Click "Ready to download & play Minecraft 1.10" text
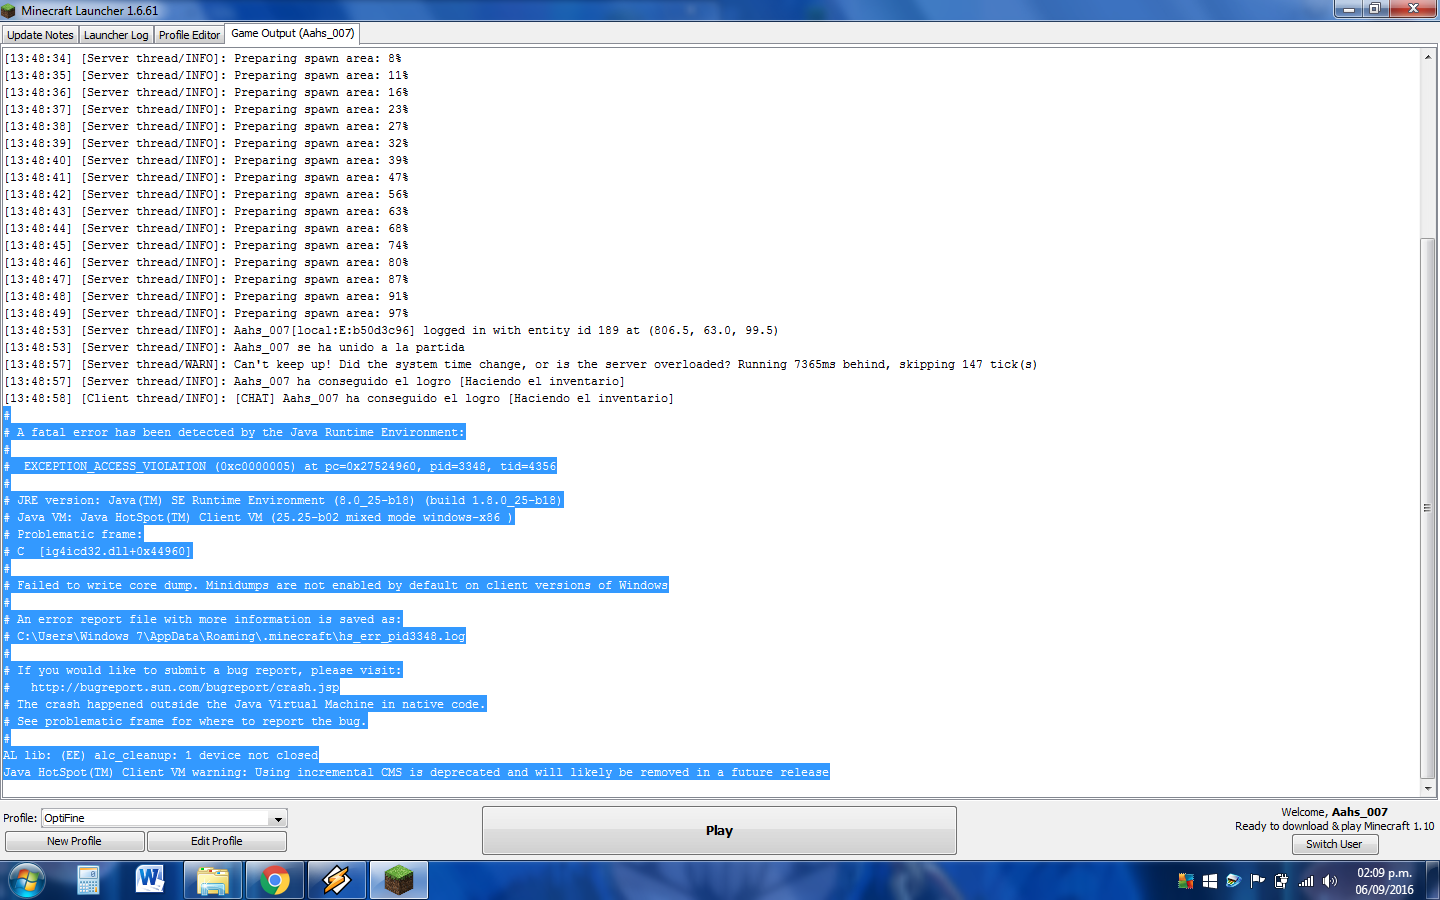Image resolution: width=1440 pixels, height=900 pixels. click(1334, 826)
